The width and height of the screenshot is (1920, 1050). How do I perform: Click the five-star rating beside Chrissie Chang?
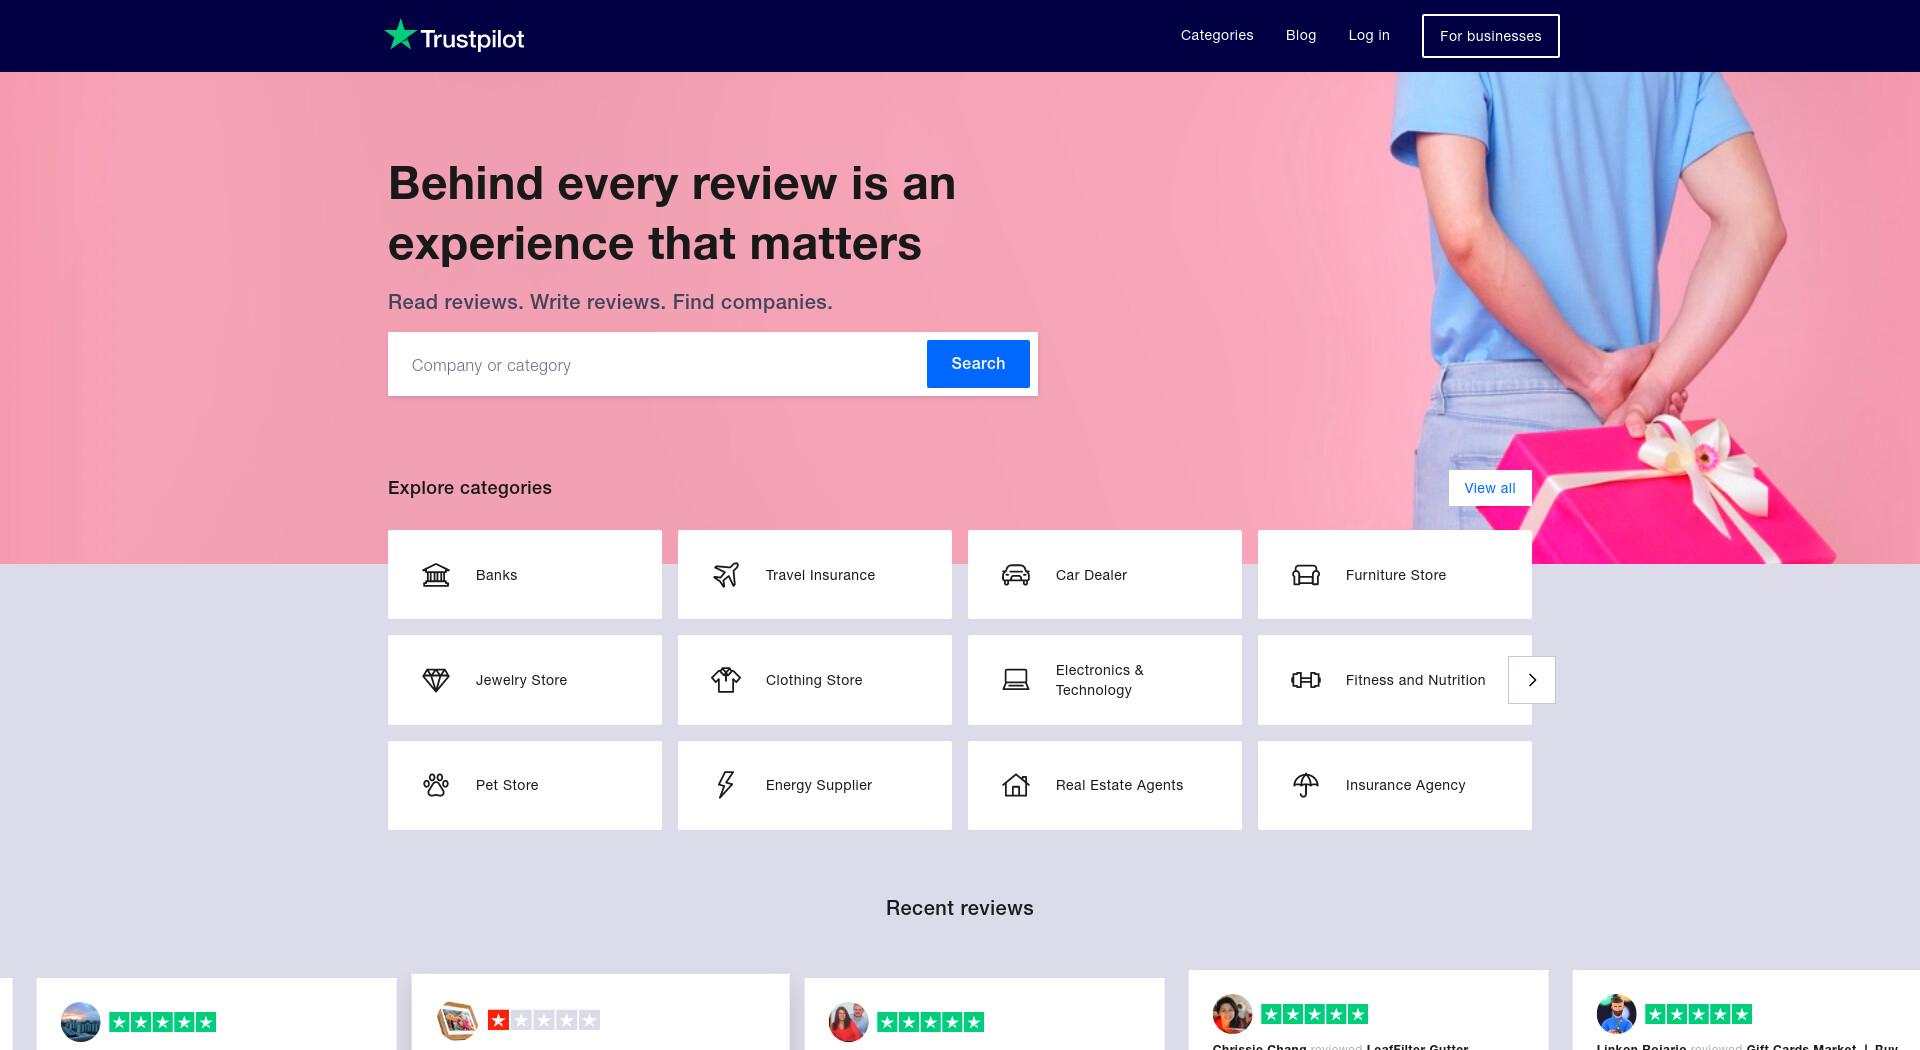pos(1314,1014)
